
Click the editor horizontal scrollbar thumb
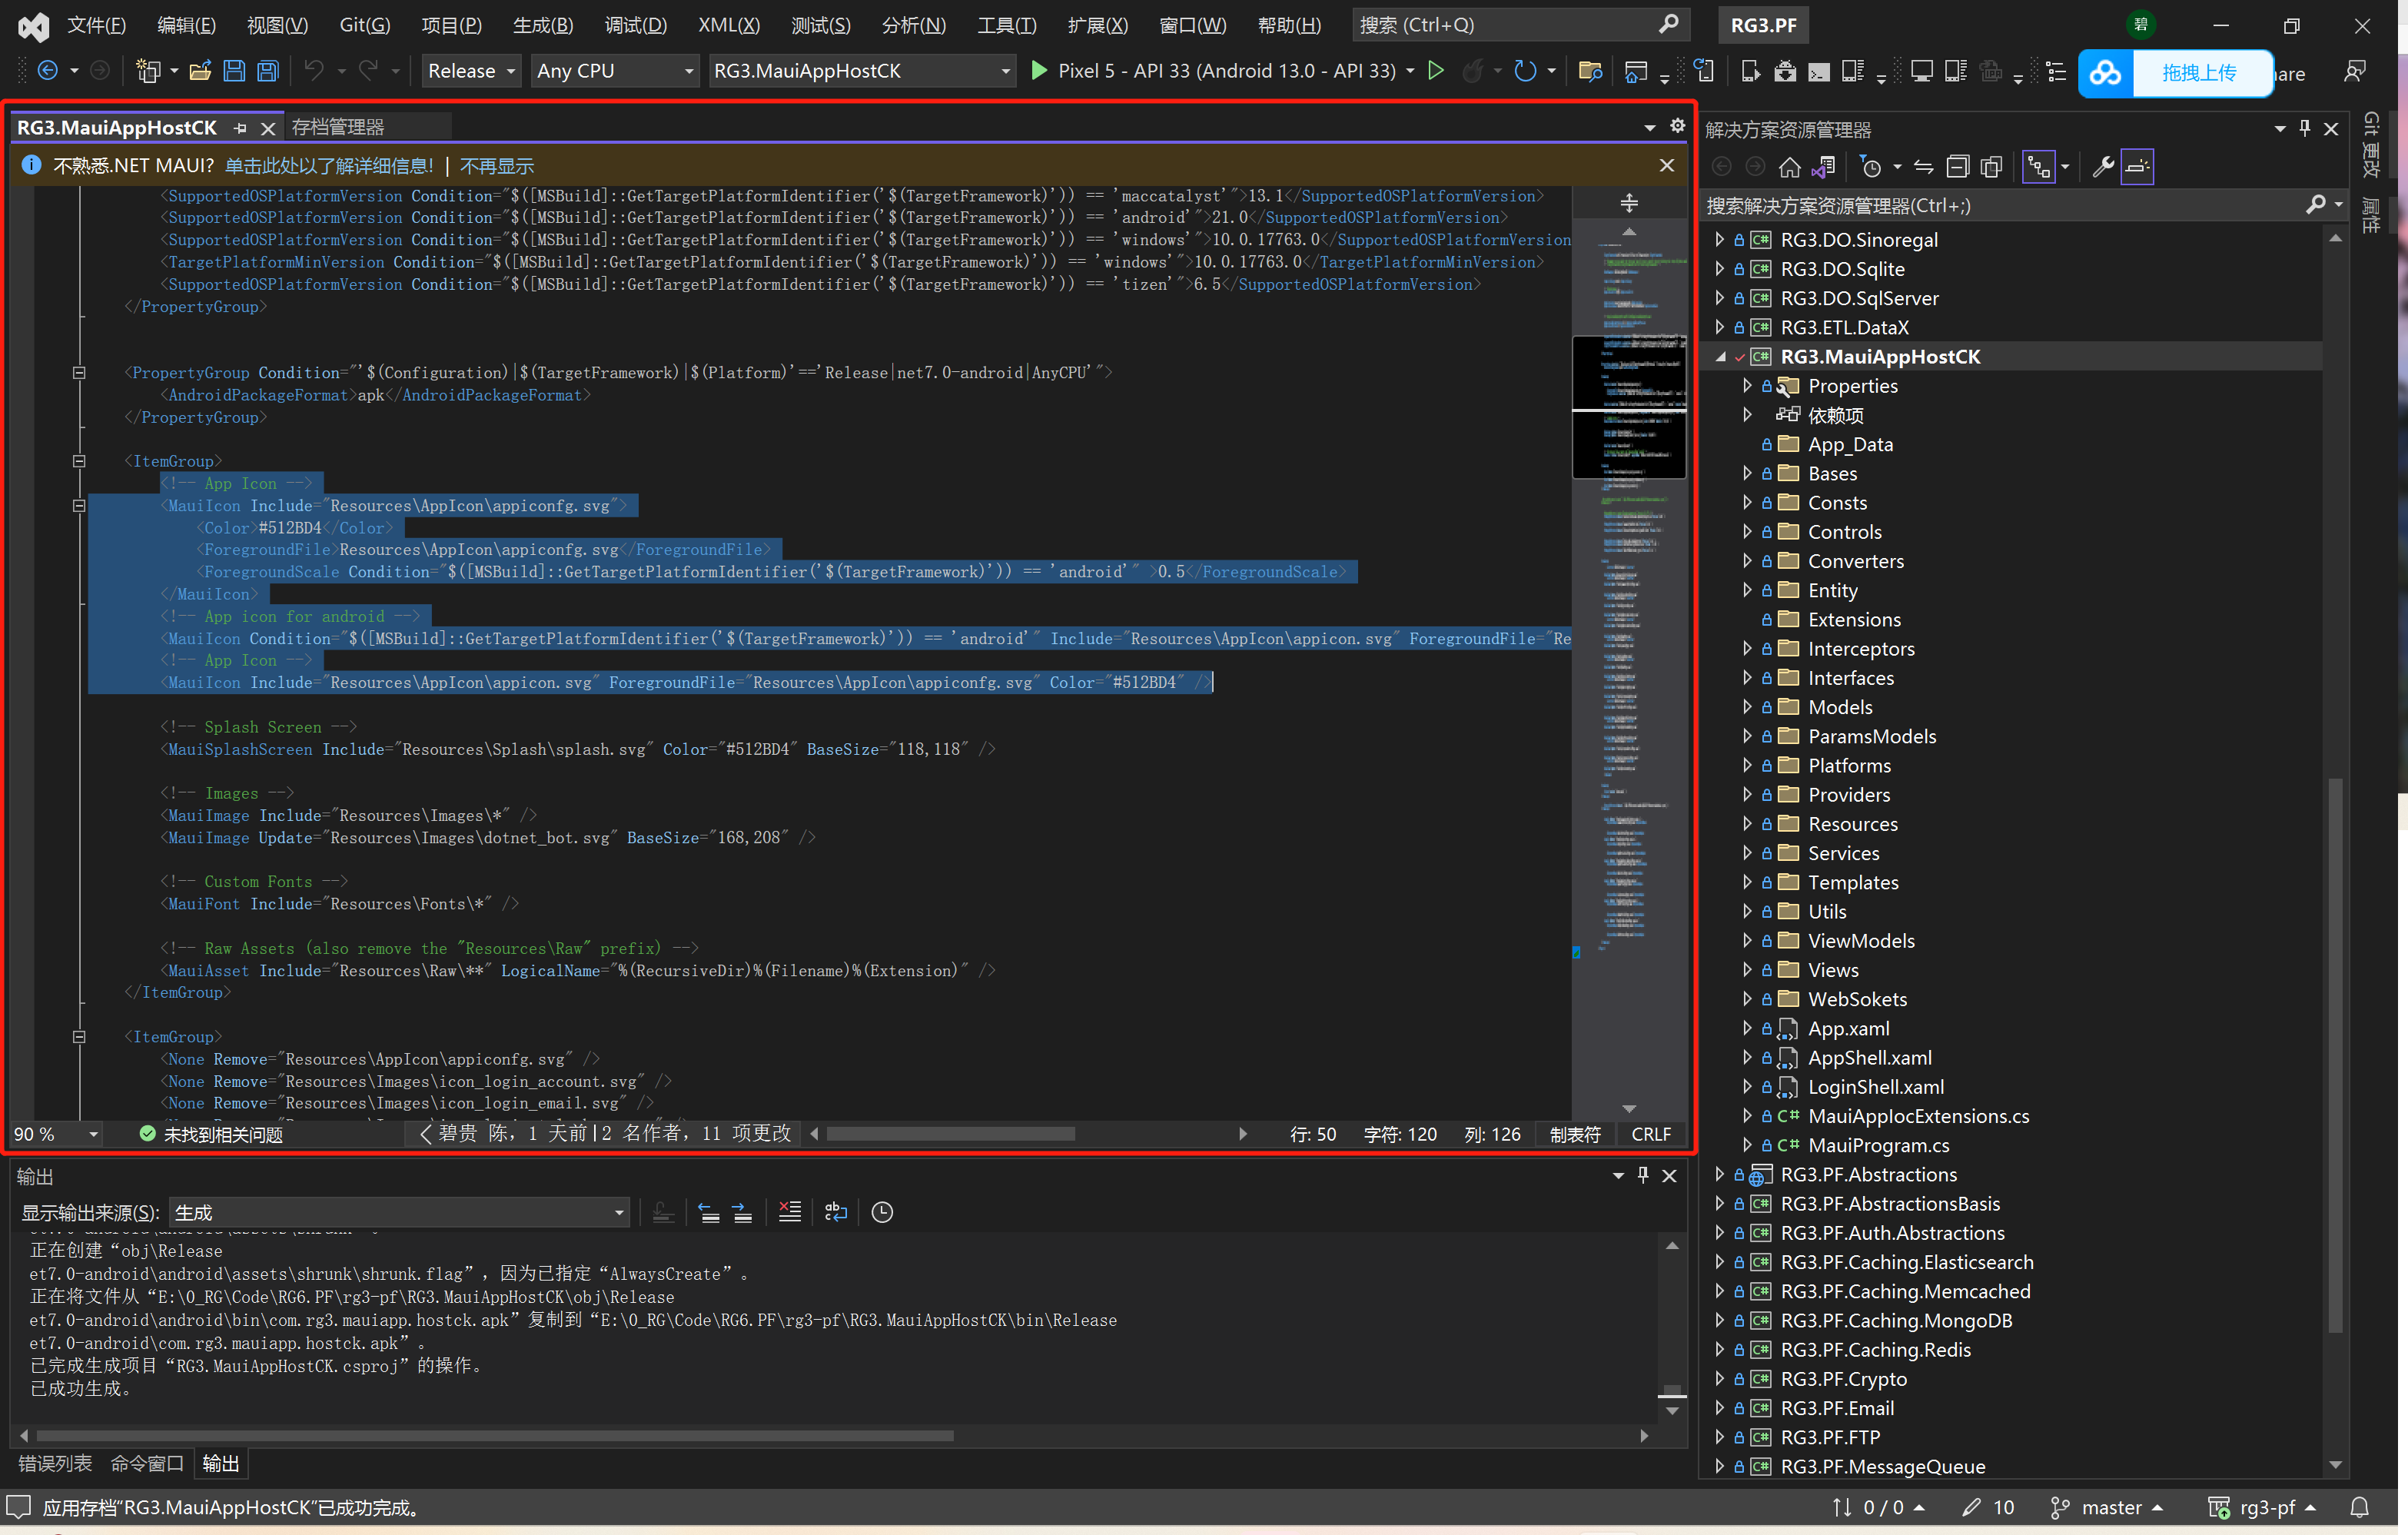tap(950, 1133)
